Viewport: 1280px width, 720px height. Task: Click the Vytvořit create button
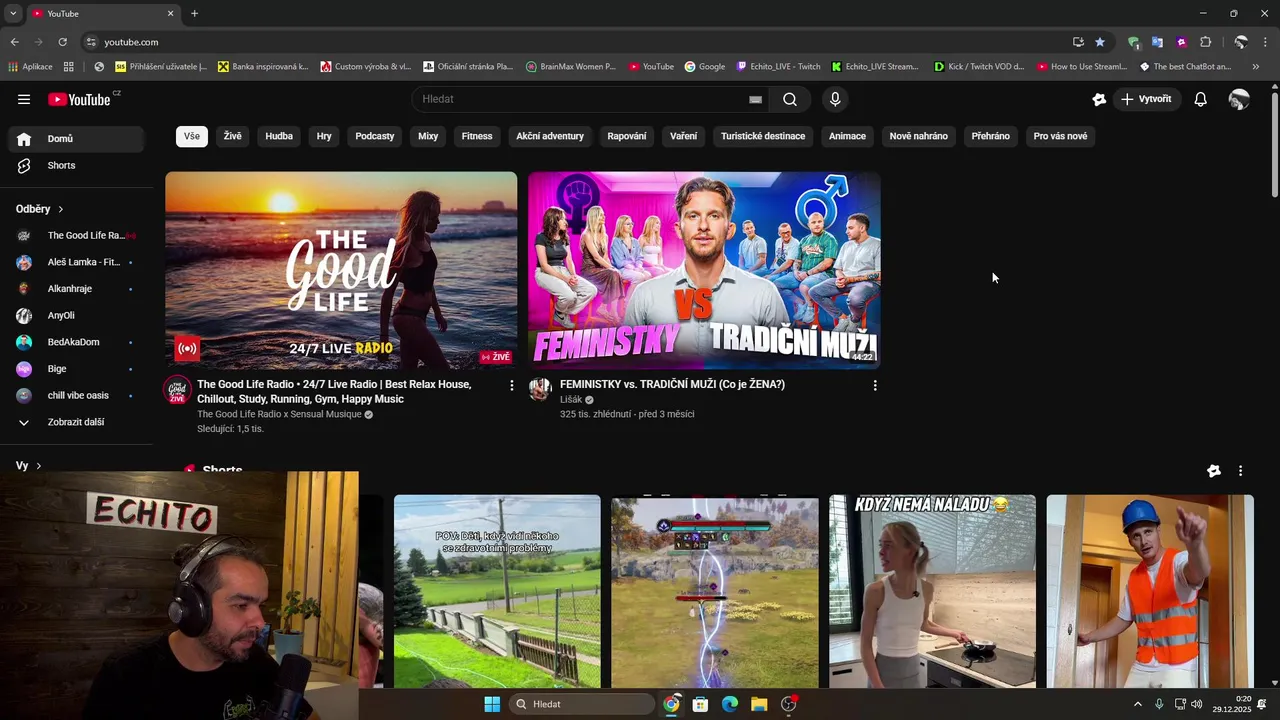[1147, 99]
